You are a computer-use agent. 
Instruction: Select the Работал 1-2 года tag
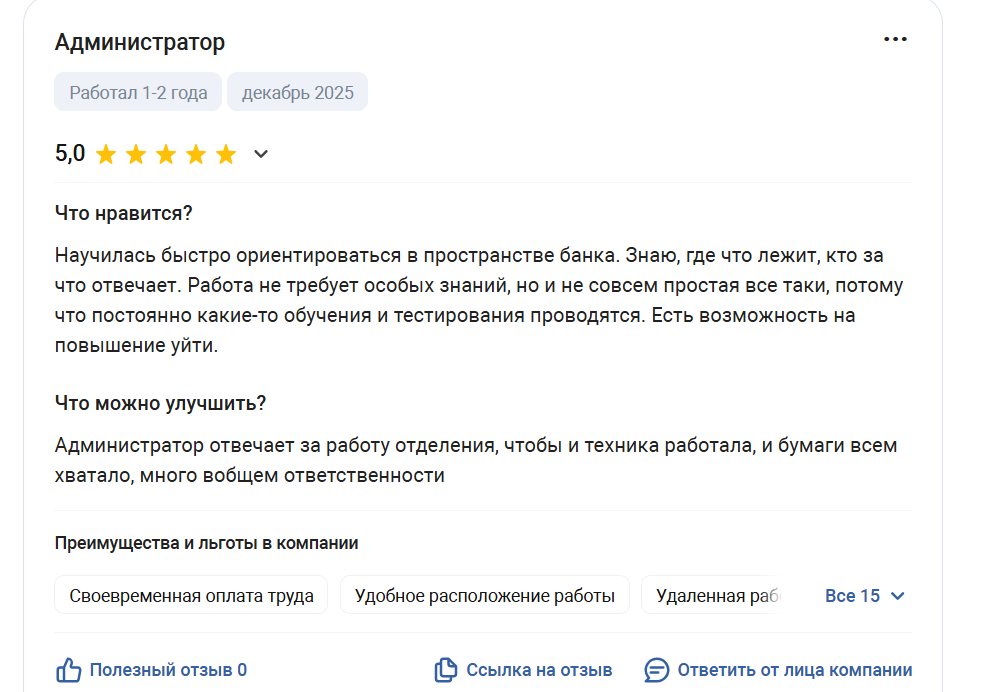click(x=138, y=92)
